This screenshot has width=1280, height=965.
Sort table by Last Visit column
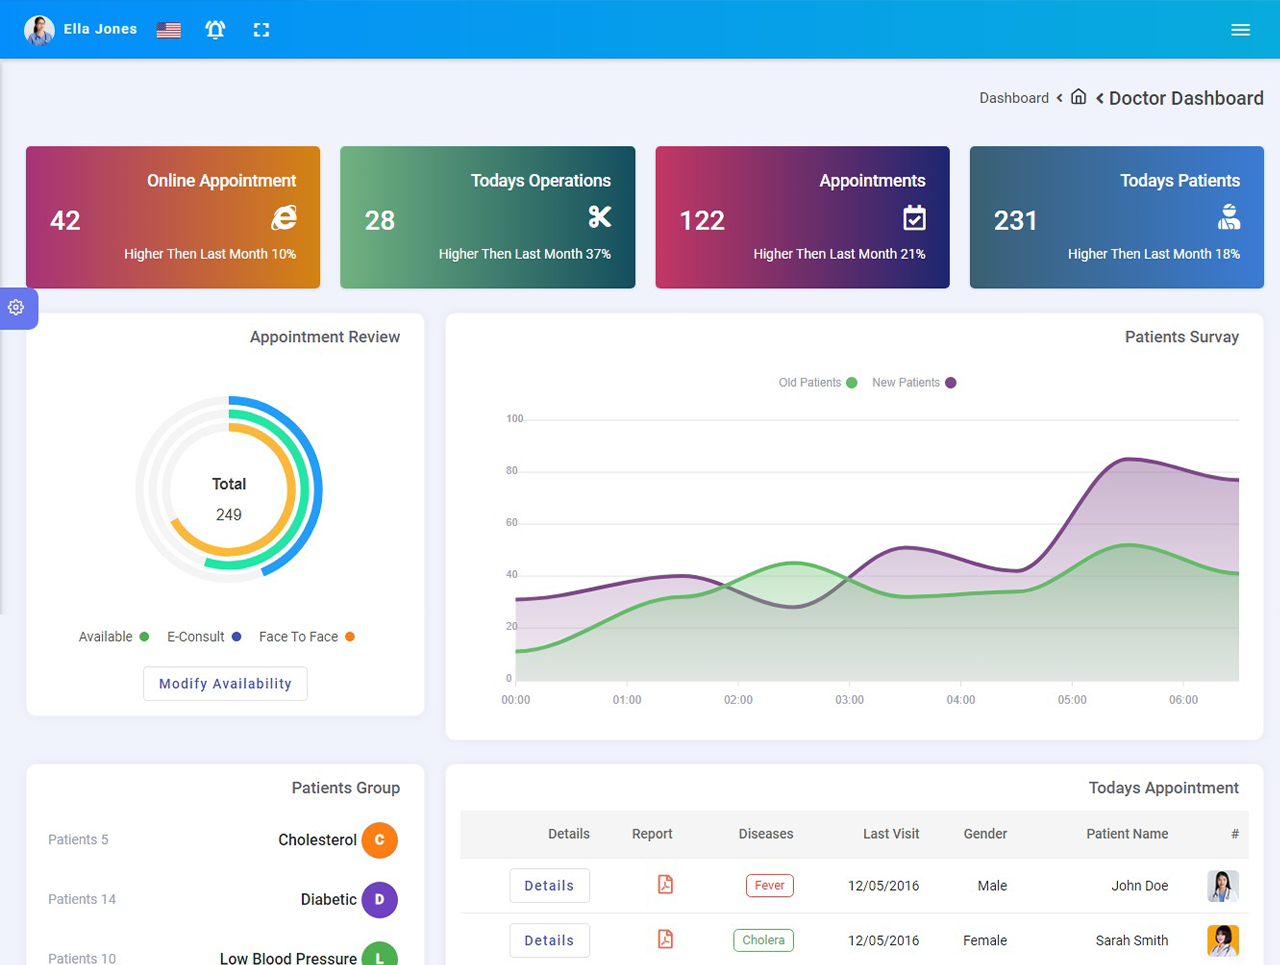(890, 834)
